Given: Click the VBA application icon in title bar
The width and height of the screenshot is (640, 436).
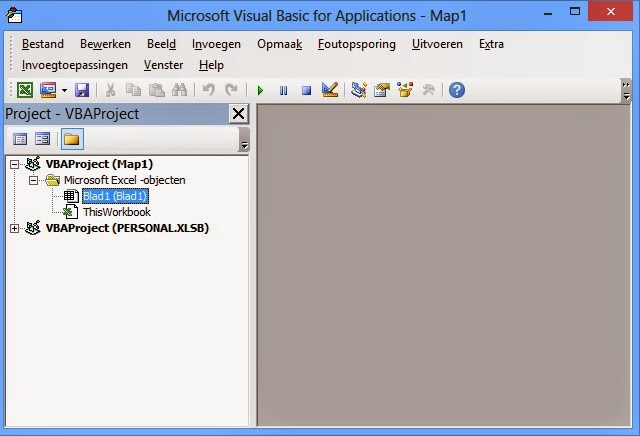Looking at the screenshot, I should [14, 16].
